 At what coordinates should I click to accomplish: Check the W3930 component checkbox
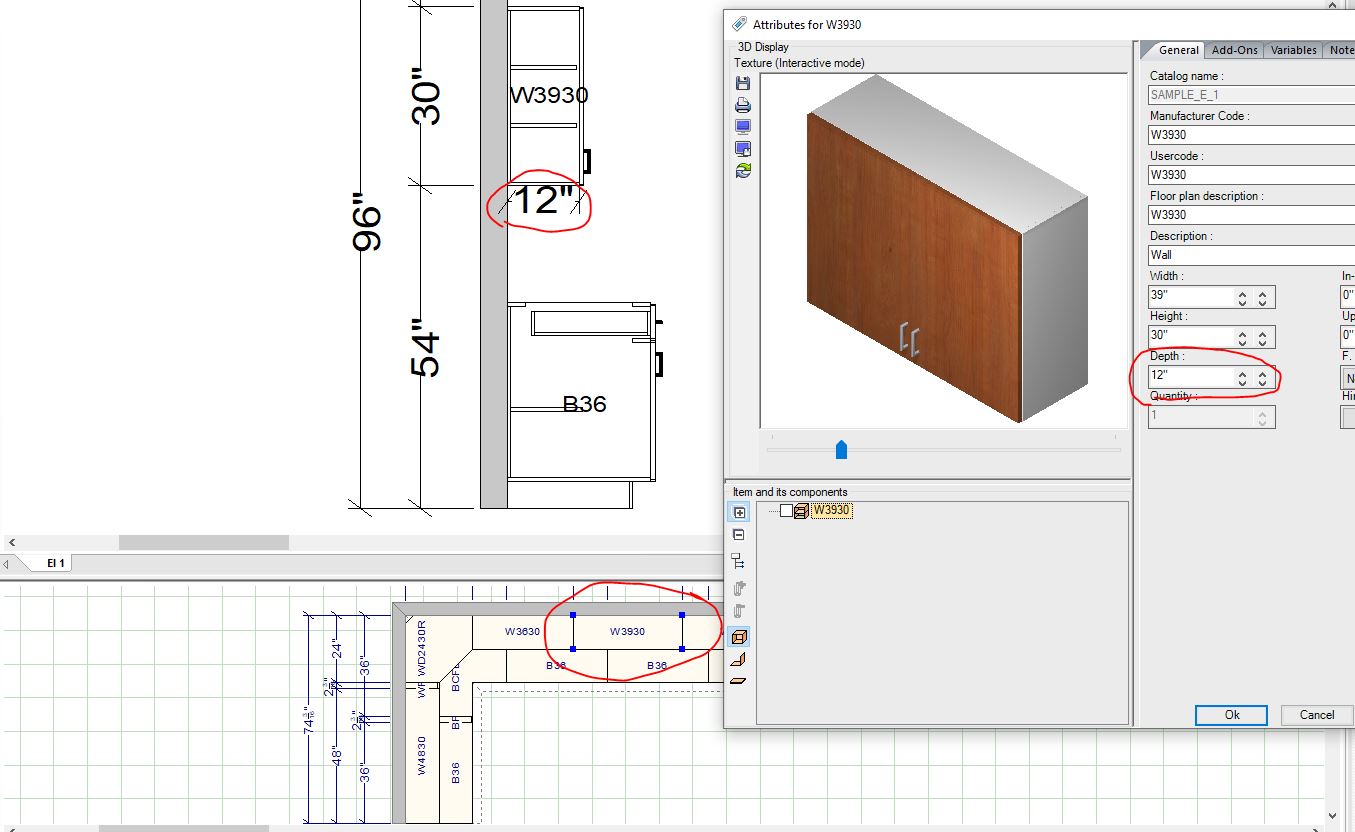tap(787, 511)
